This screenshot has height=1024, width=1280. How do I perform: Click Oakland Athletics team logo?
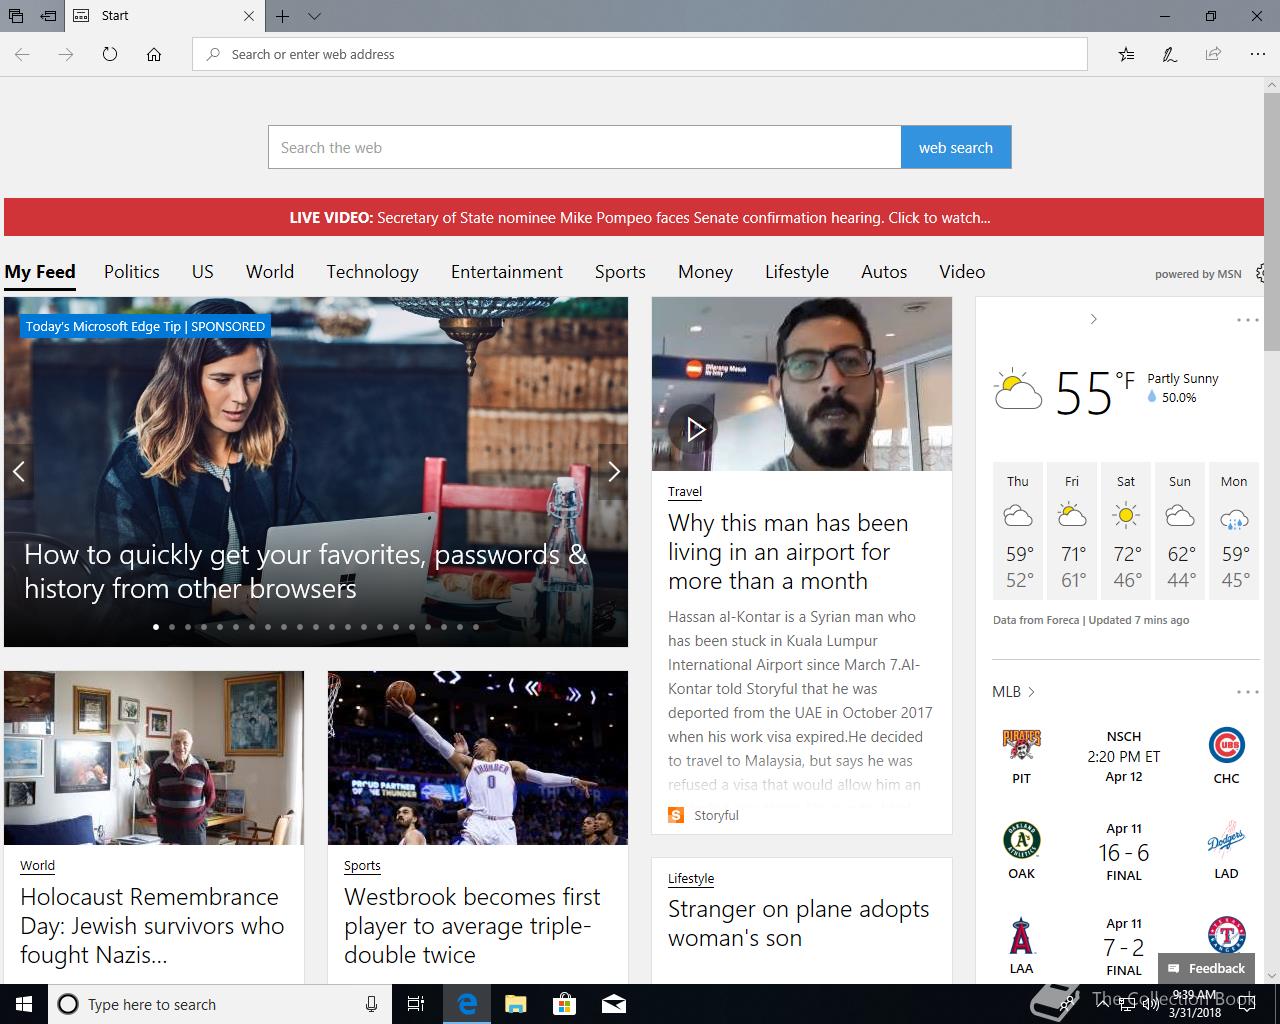point(1021,840)
